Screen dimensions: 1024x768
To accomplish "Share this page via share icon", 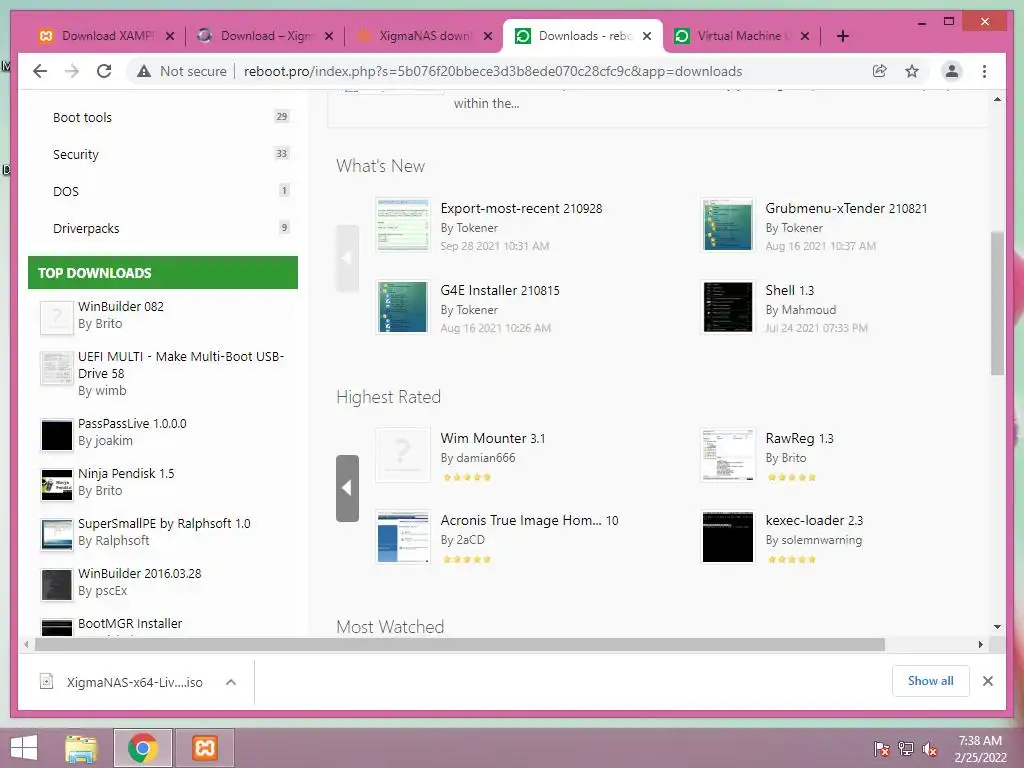I will point(880,71).
